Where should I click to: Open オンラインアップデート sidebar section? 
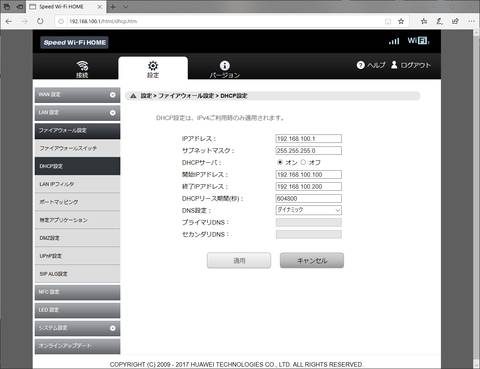pos(77,346)
